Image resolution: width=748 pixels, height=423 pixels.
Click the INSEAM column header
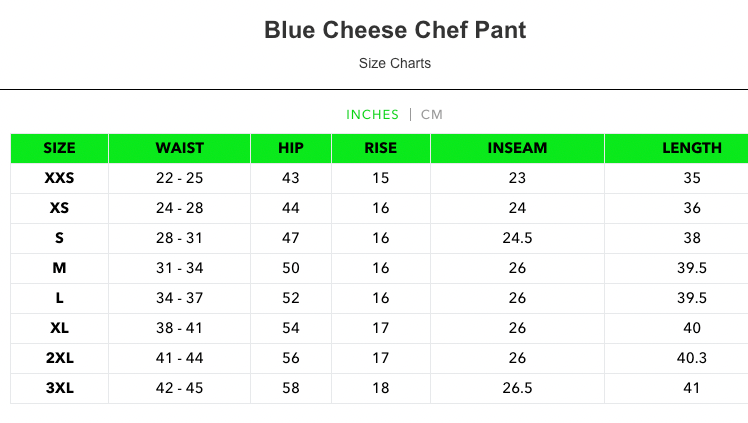click(517, 148)
